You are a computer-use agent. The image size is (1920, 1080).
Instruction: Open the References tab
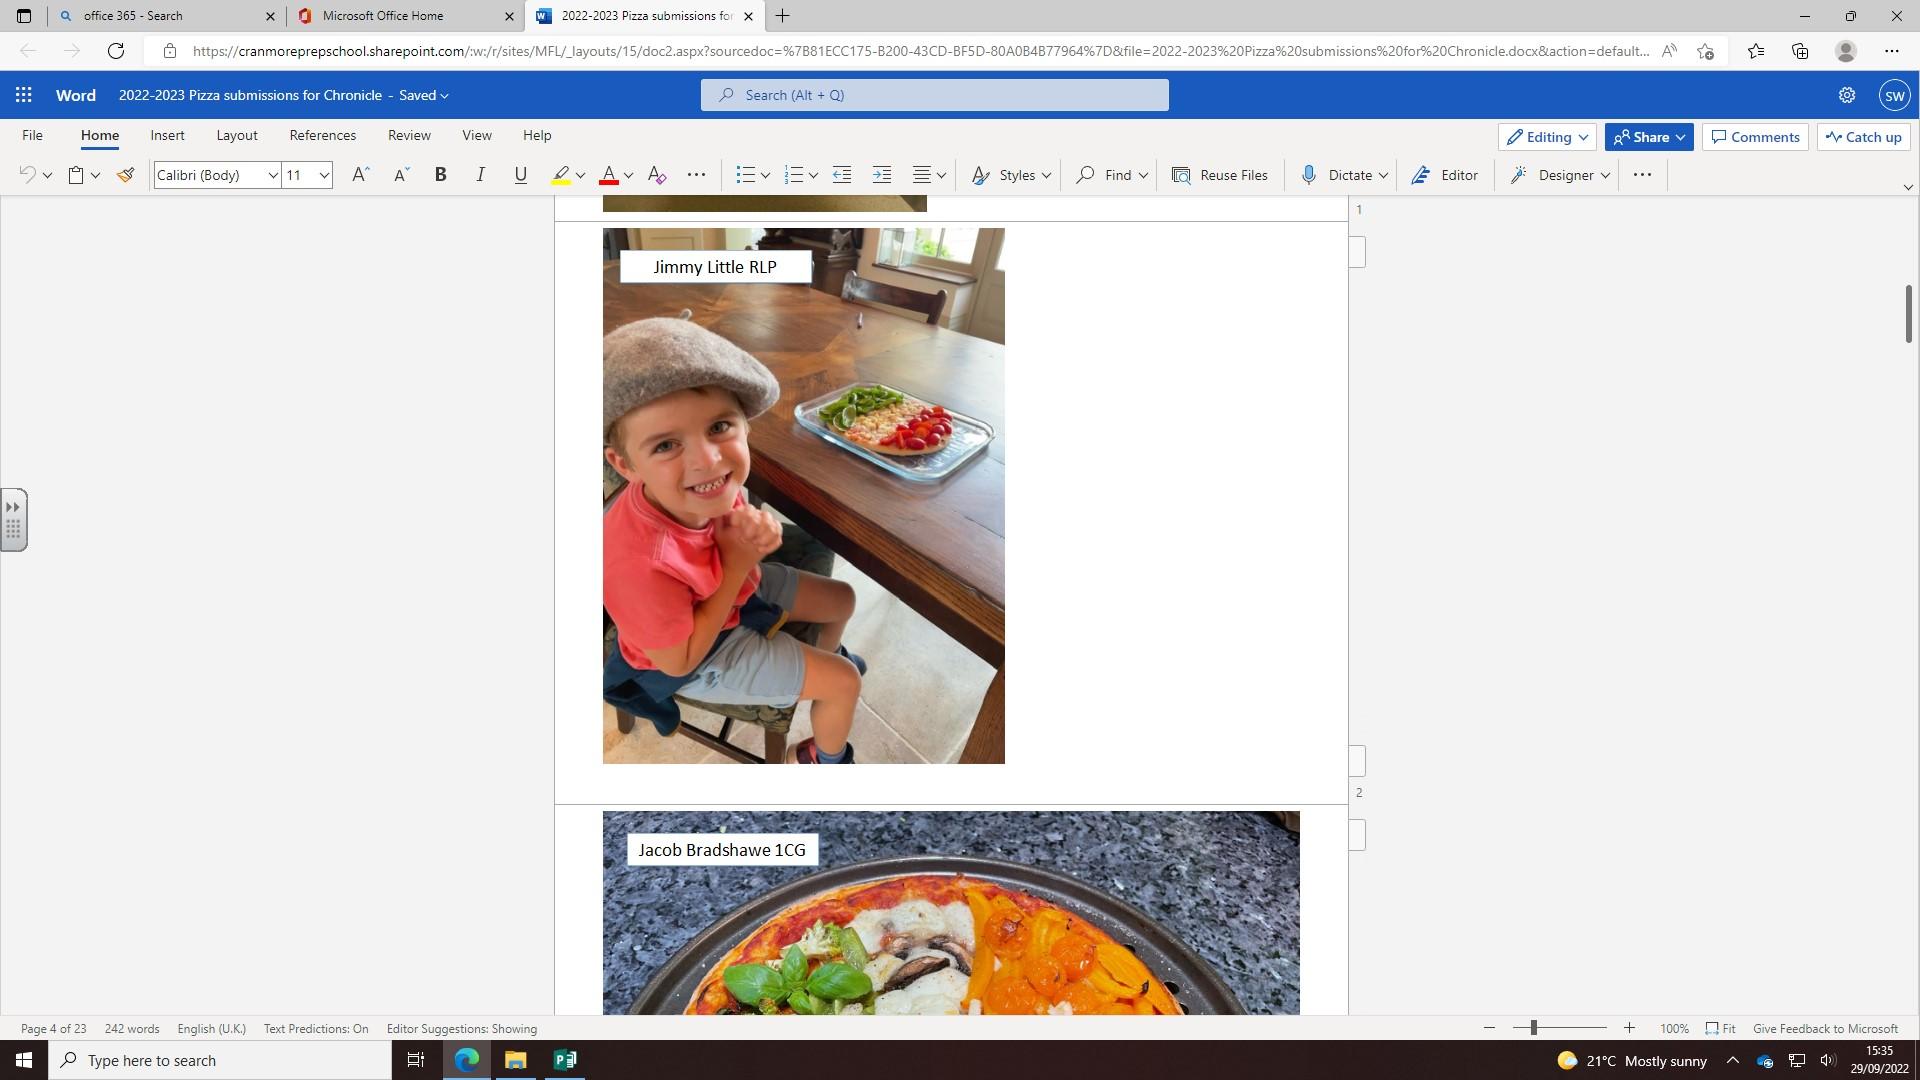pos(322,135)
